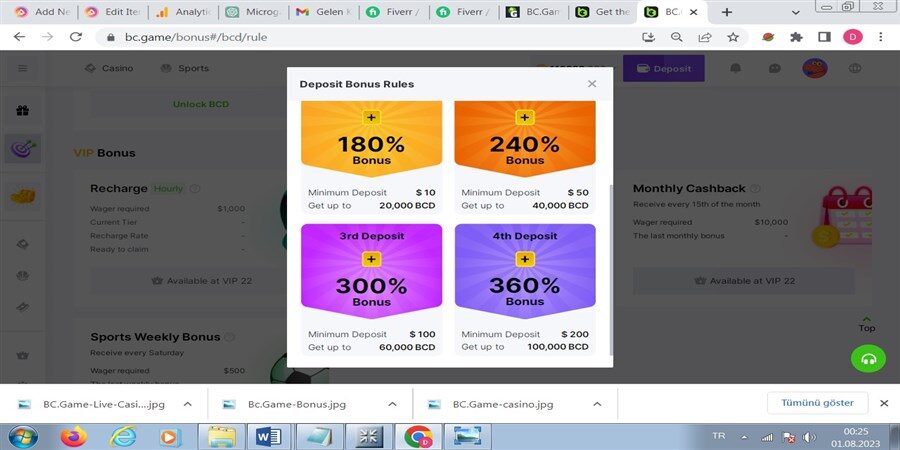Open the notifications bell
900x450 pixels.
point(735,68)
